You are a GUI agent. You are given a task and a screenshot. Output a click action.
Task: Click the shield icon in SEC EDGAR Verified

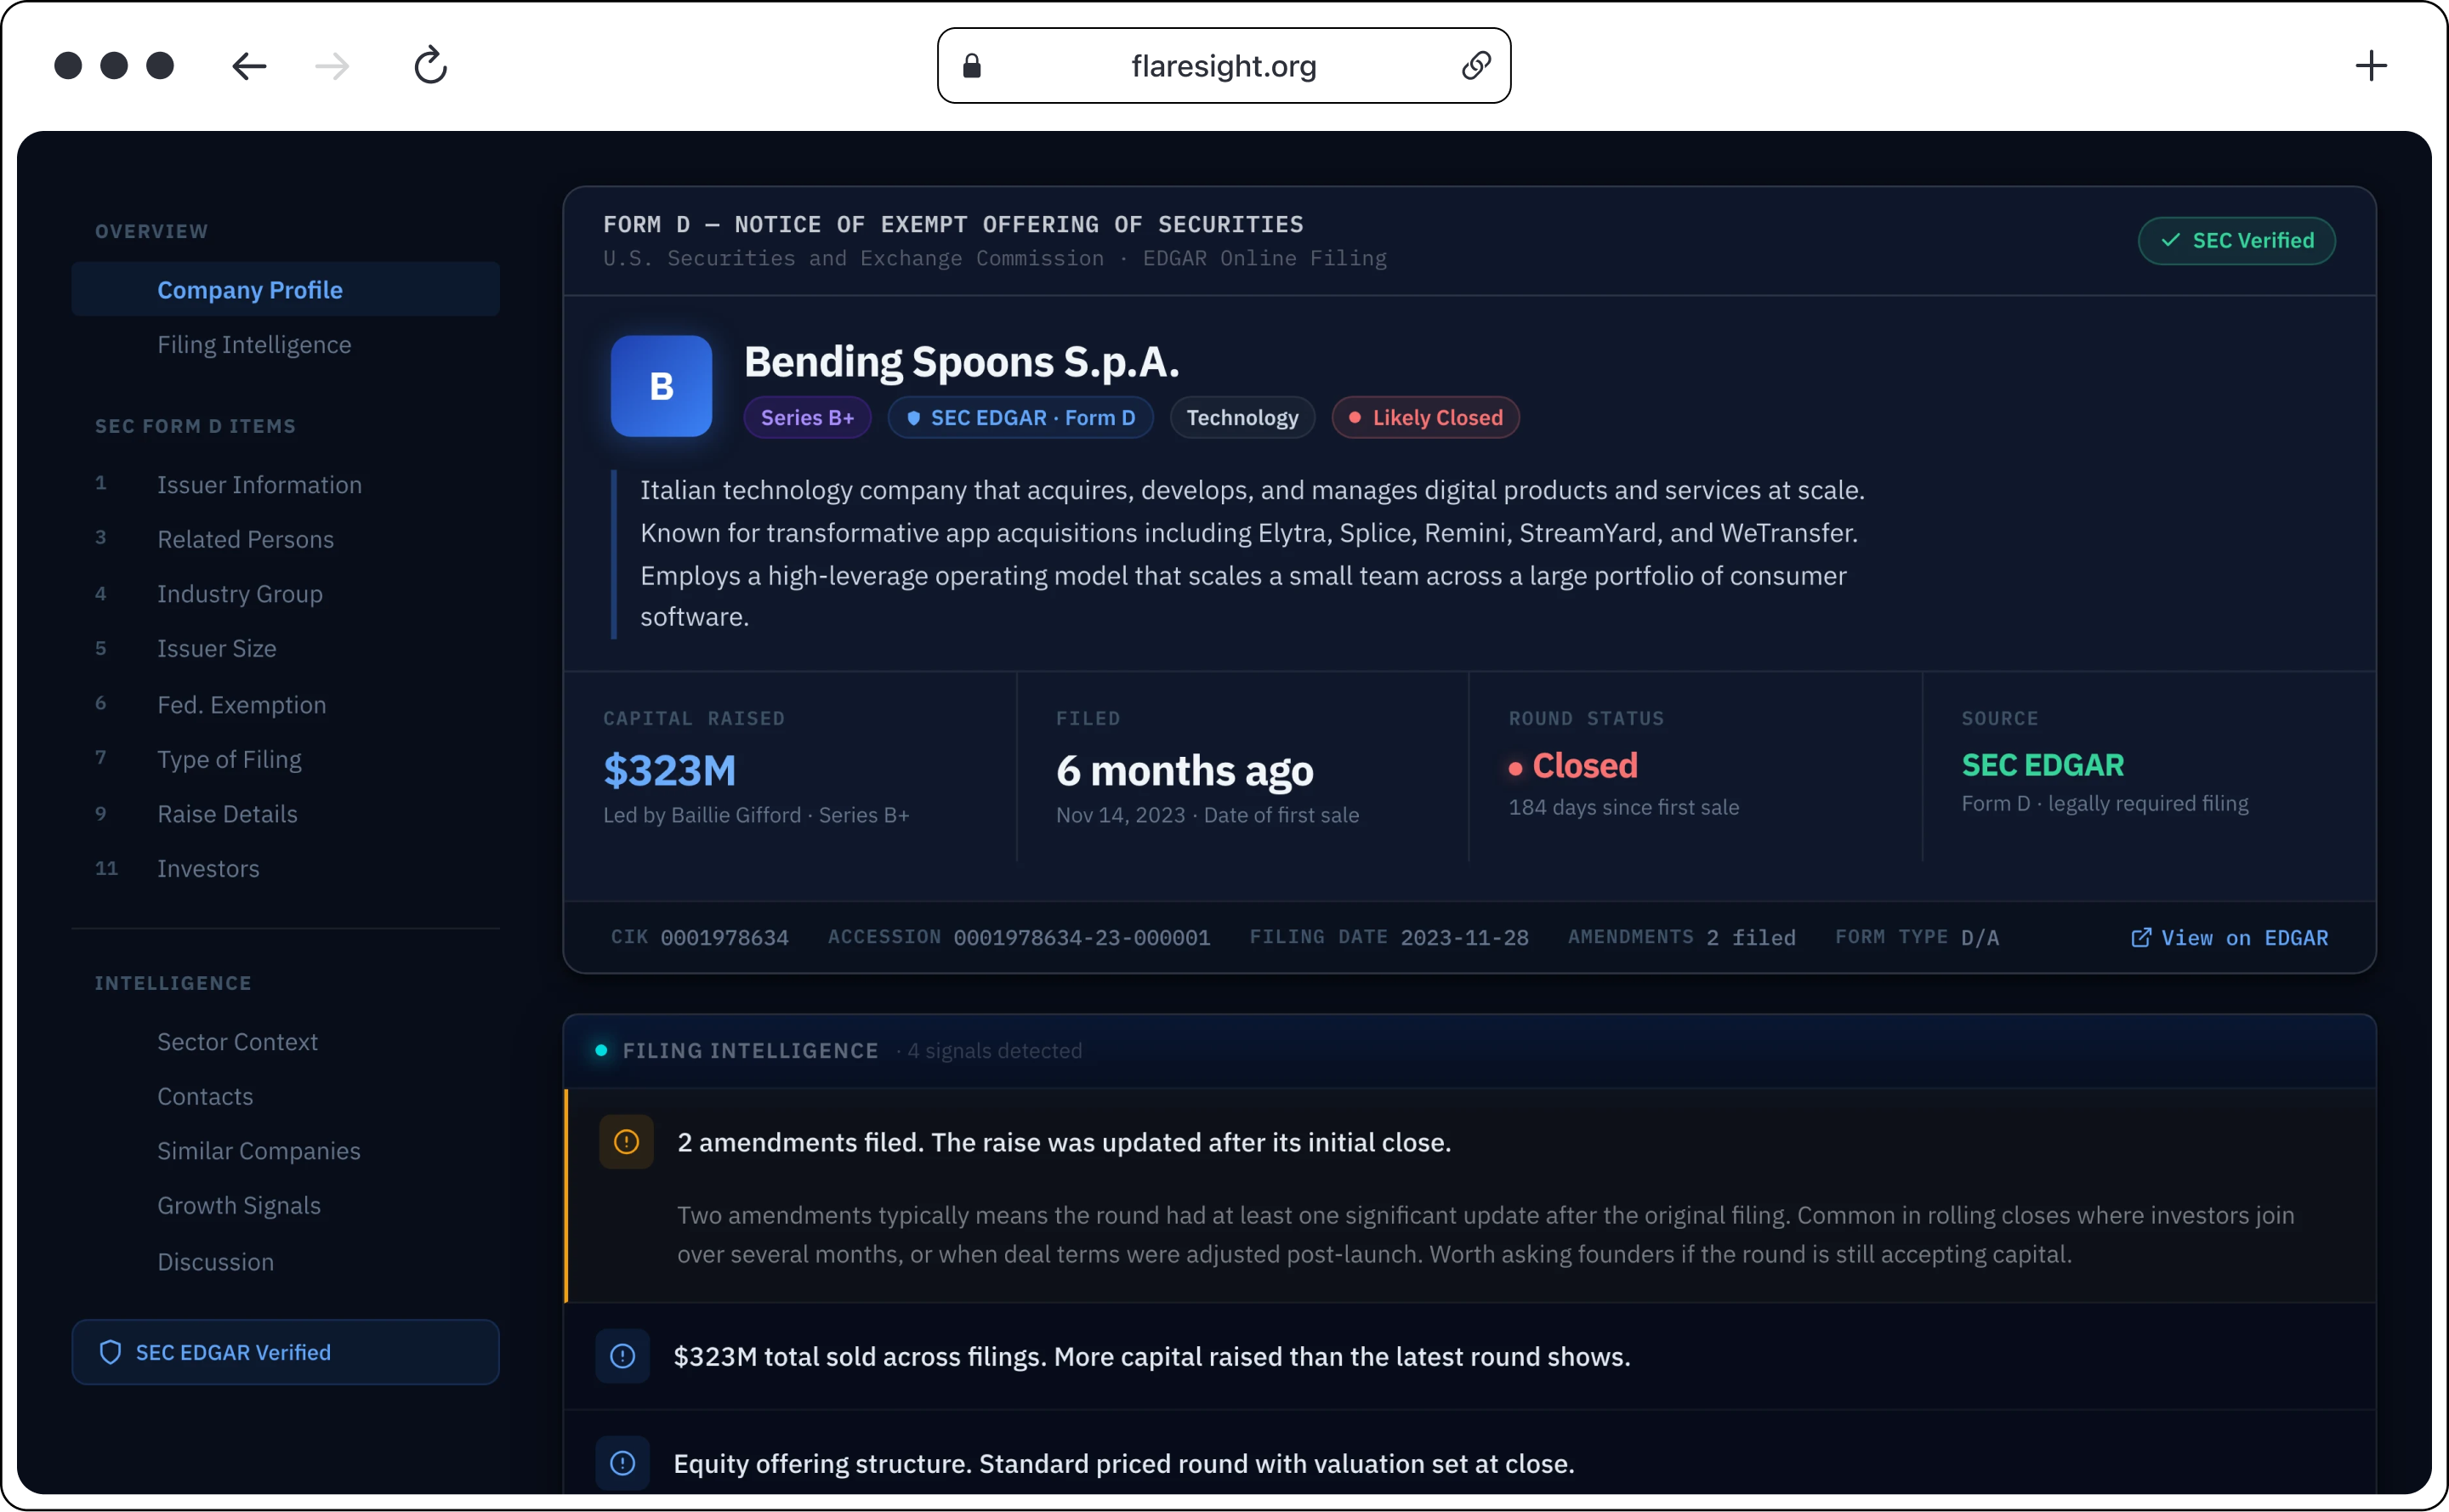[110, 1352]
